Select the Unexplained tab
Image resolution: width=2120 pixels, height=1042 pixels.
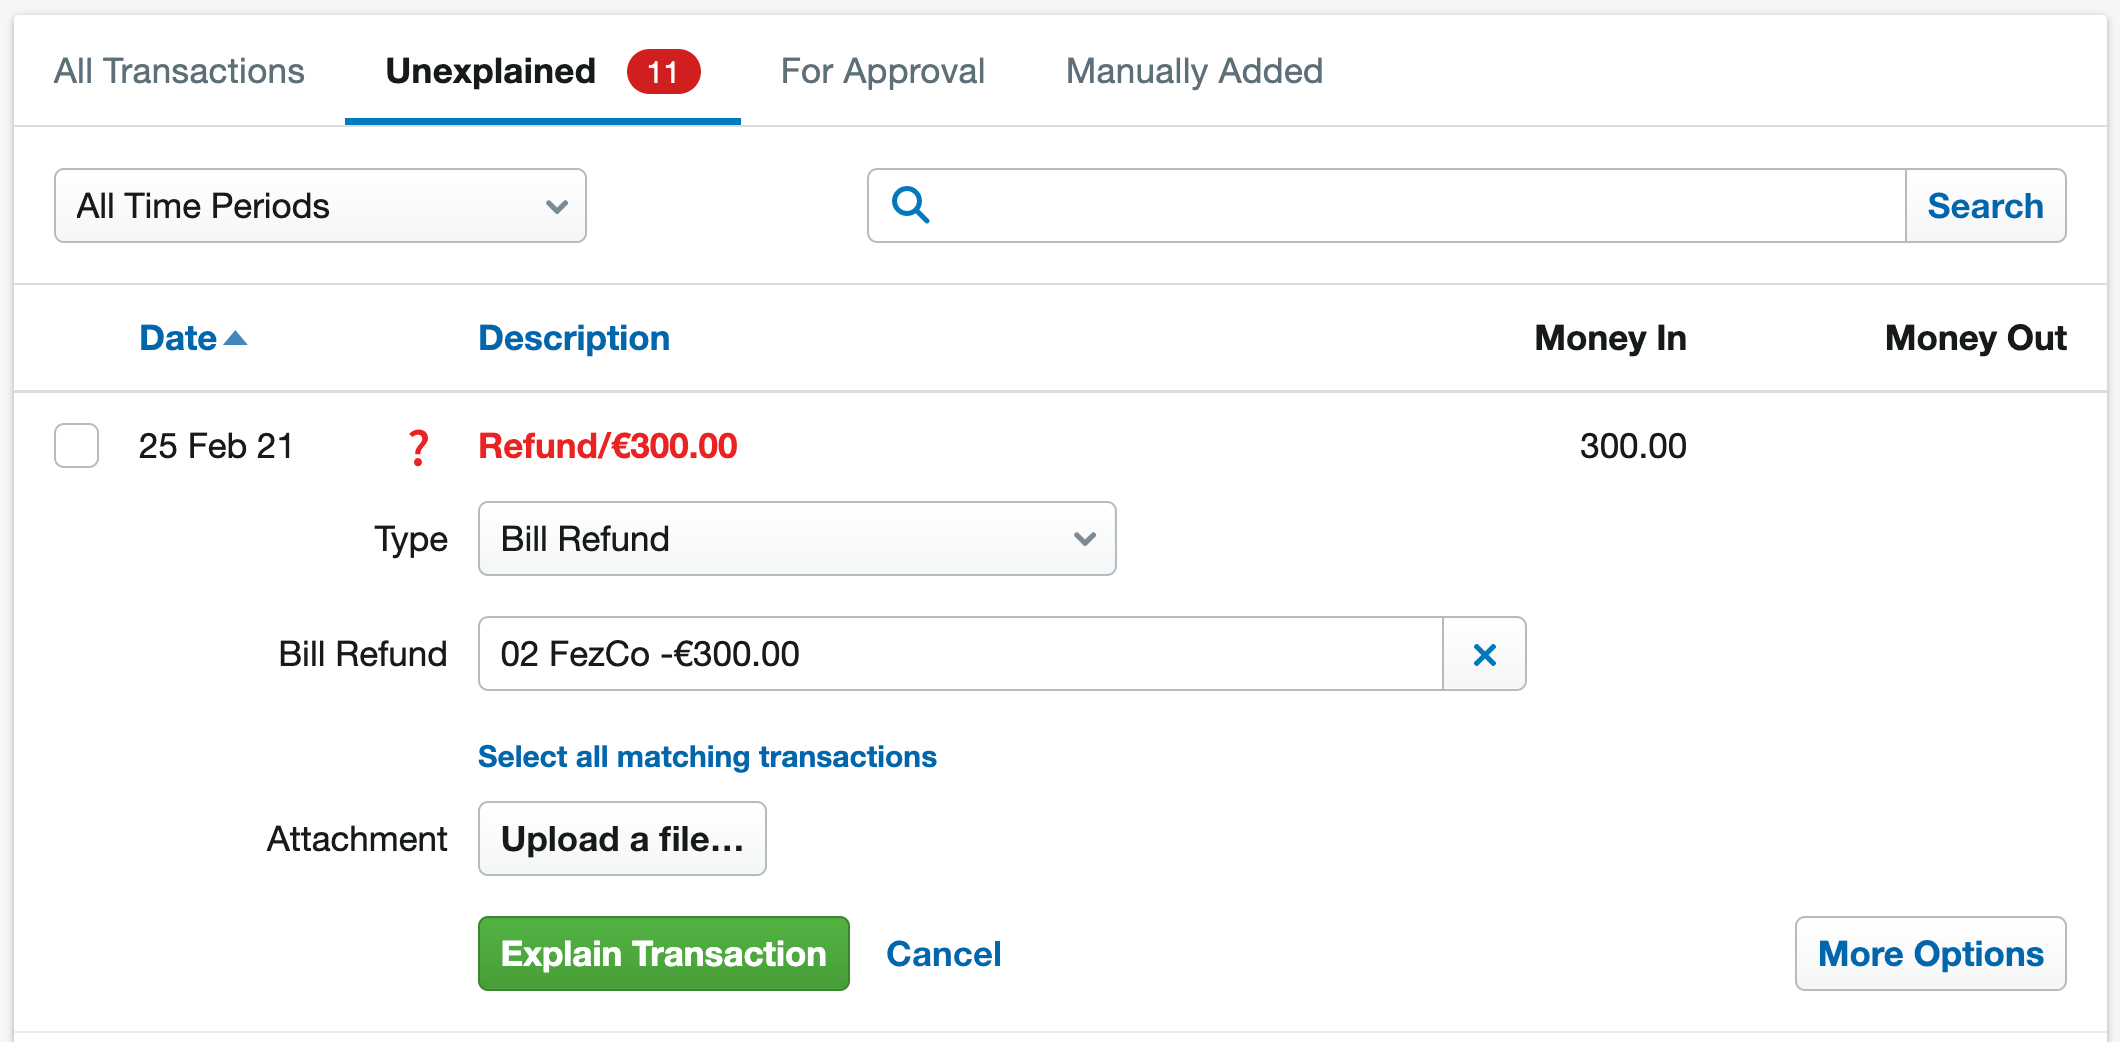pos(491,71)
